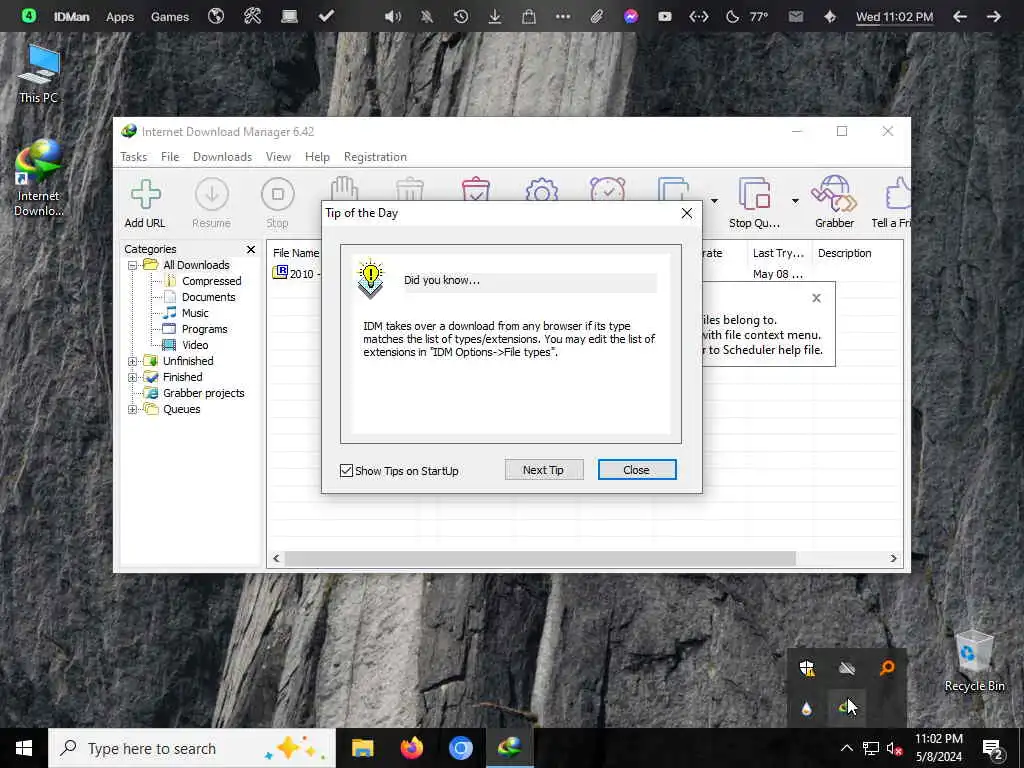
Task: Click the globe icon in the top bar
Action: [216, 16]
